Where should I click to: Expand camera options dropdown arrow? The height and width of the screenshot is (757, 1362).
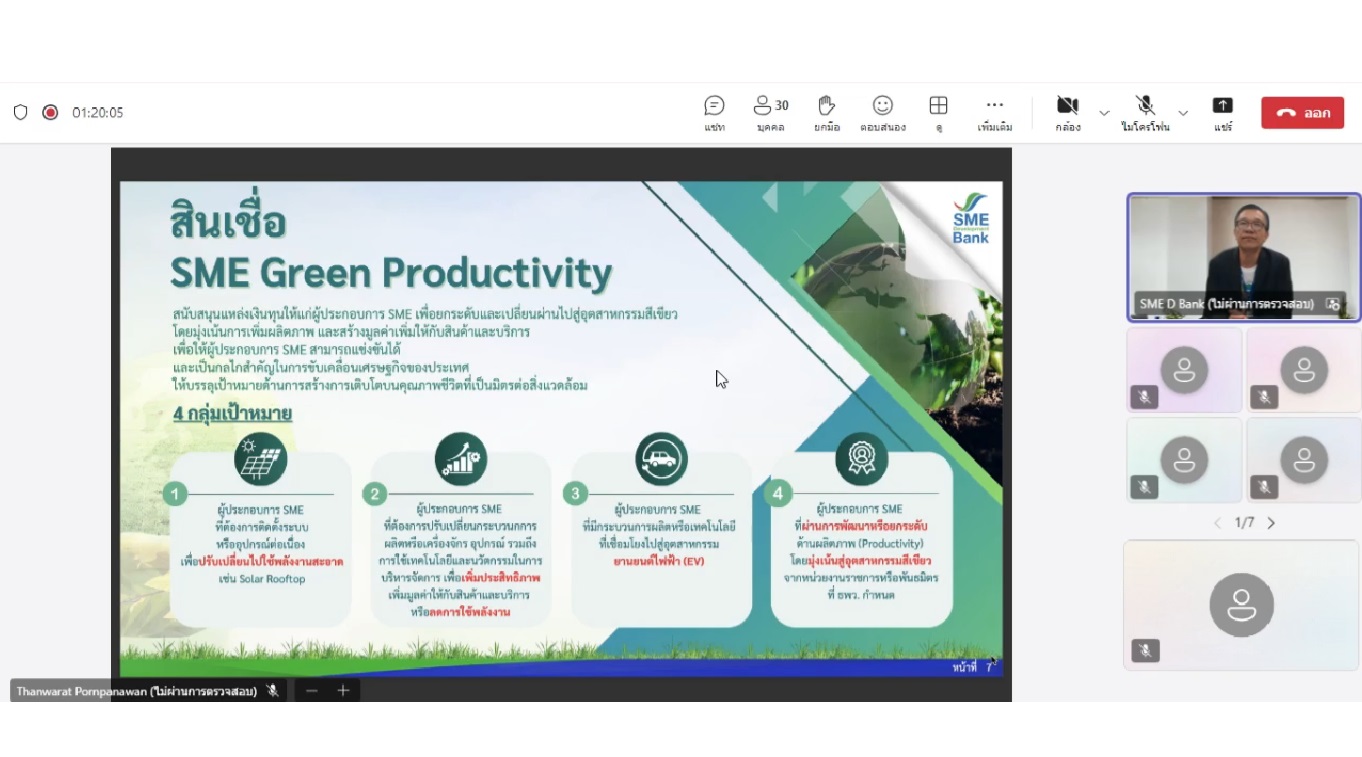[x=1104, y=113]
